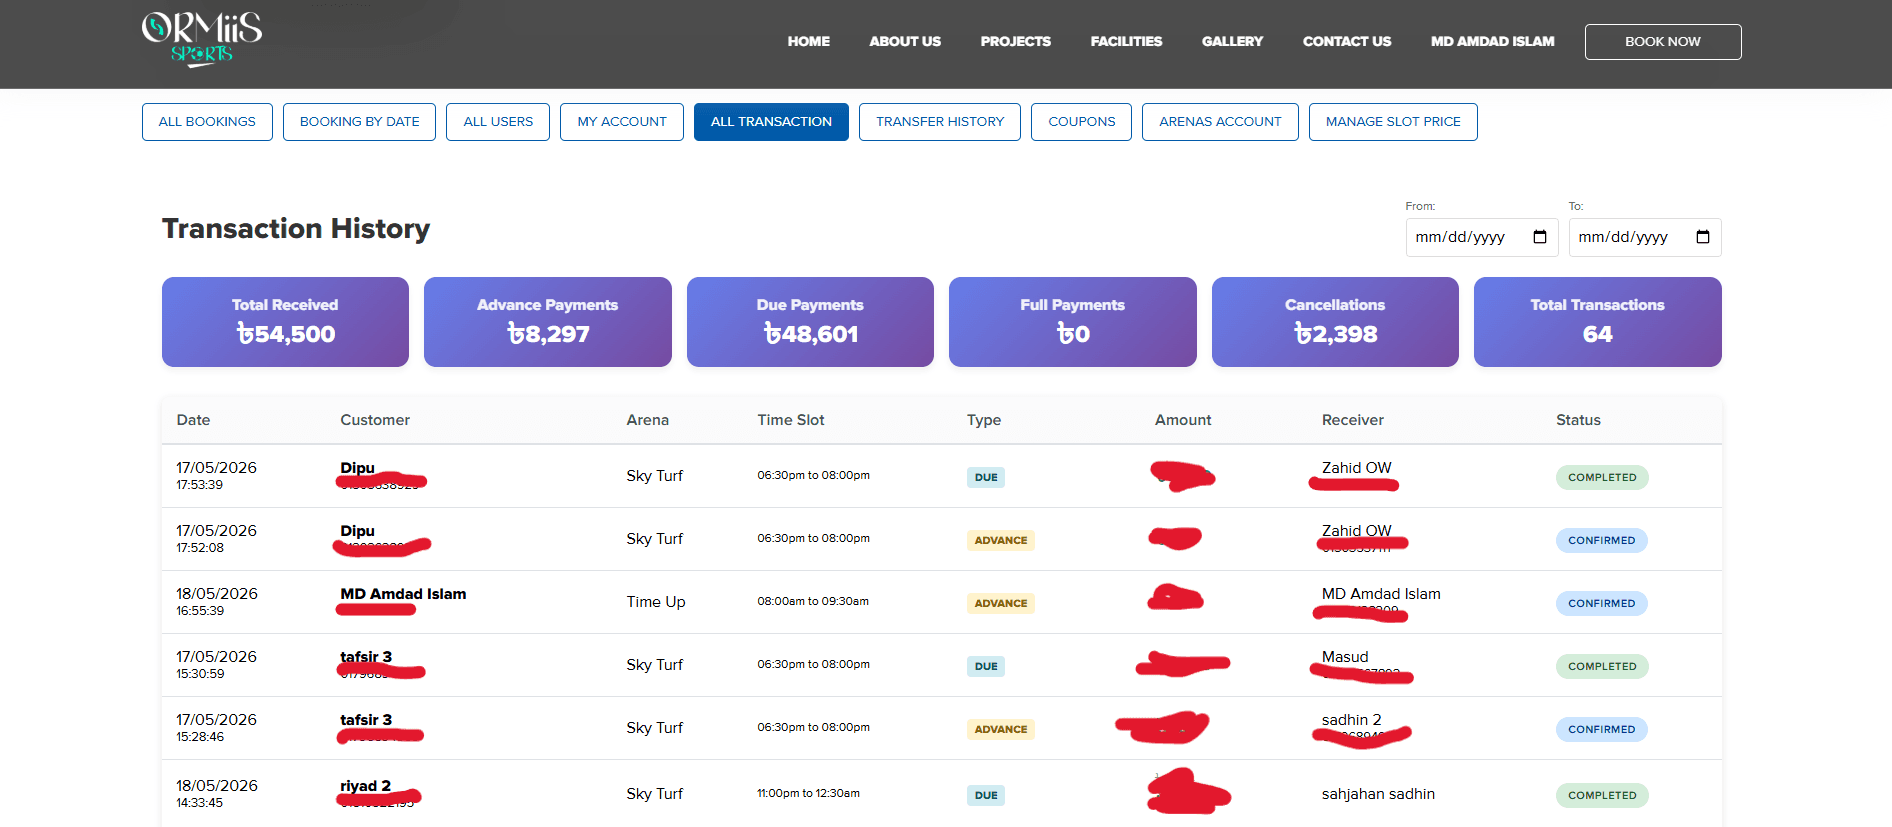
Task: Open the FACILITIES nav item
Action: pos(1126,41)
